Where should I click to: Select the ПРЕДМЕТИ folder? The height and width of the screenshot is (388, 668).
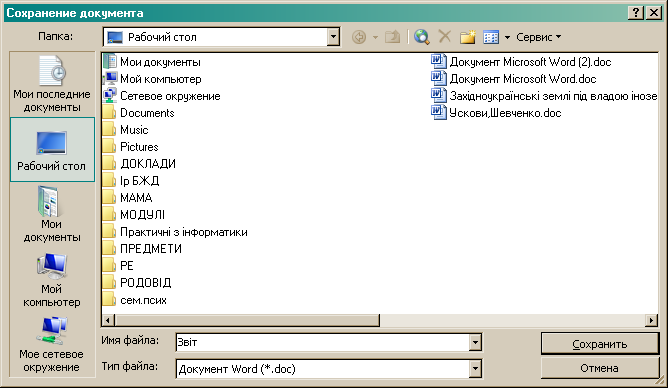[x=142, y=249]
